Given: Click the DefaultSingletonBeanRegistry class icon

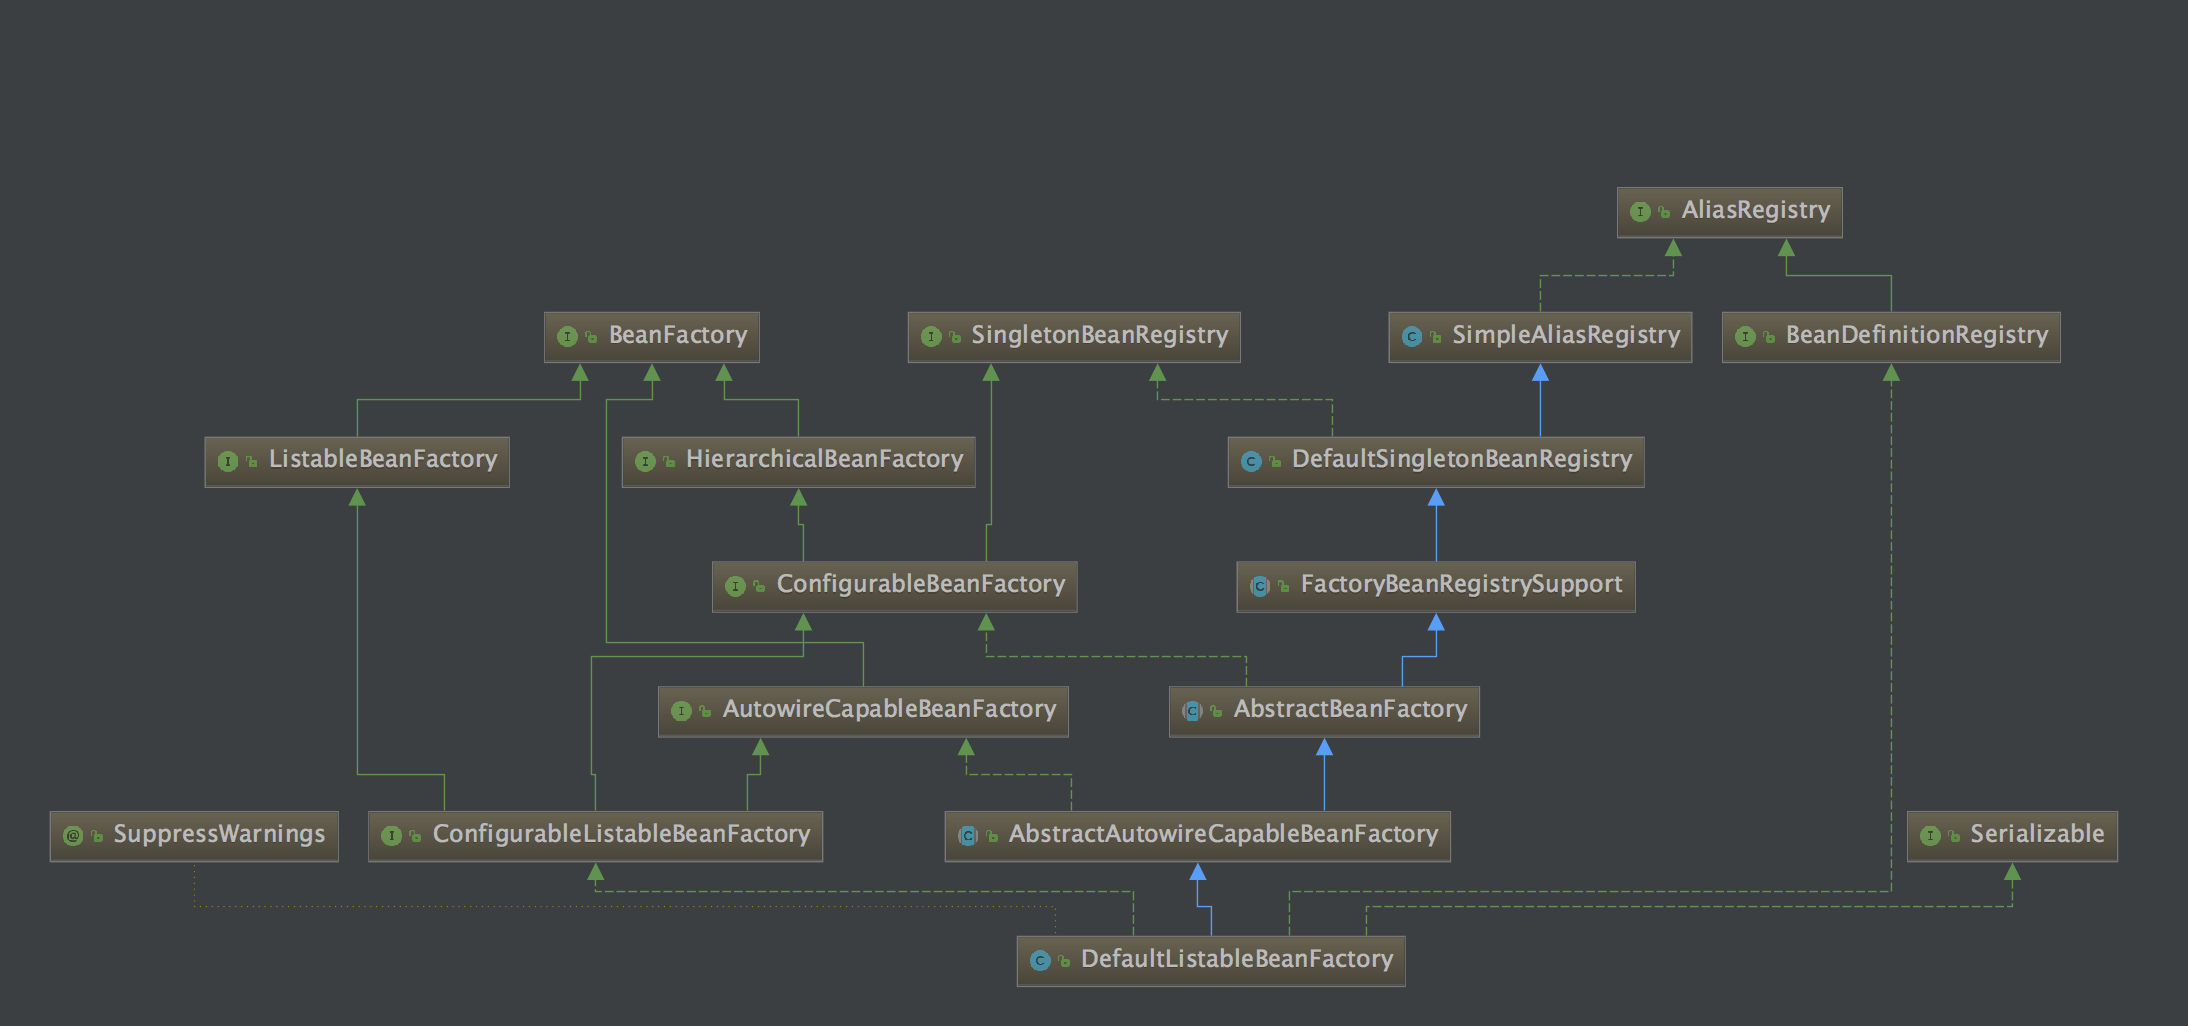Looking at the screenshot, I should click(1251, 462).
